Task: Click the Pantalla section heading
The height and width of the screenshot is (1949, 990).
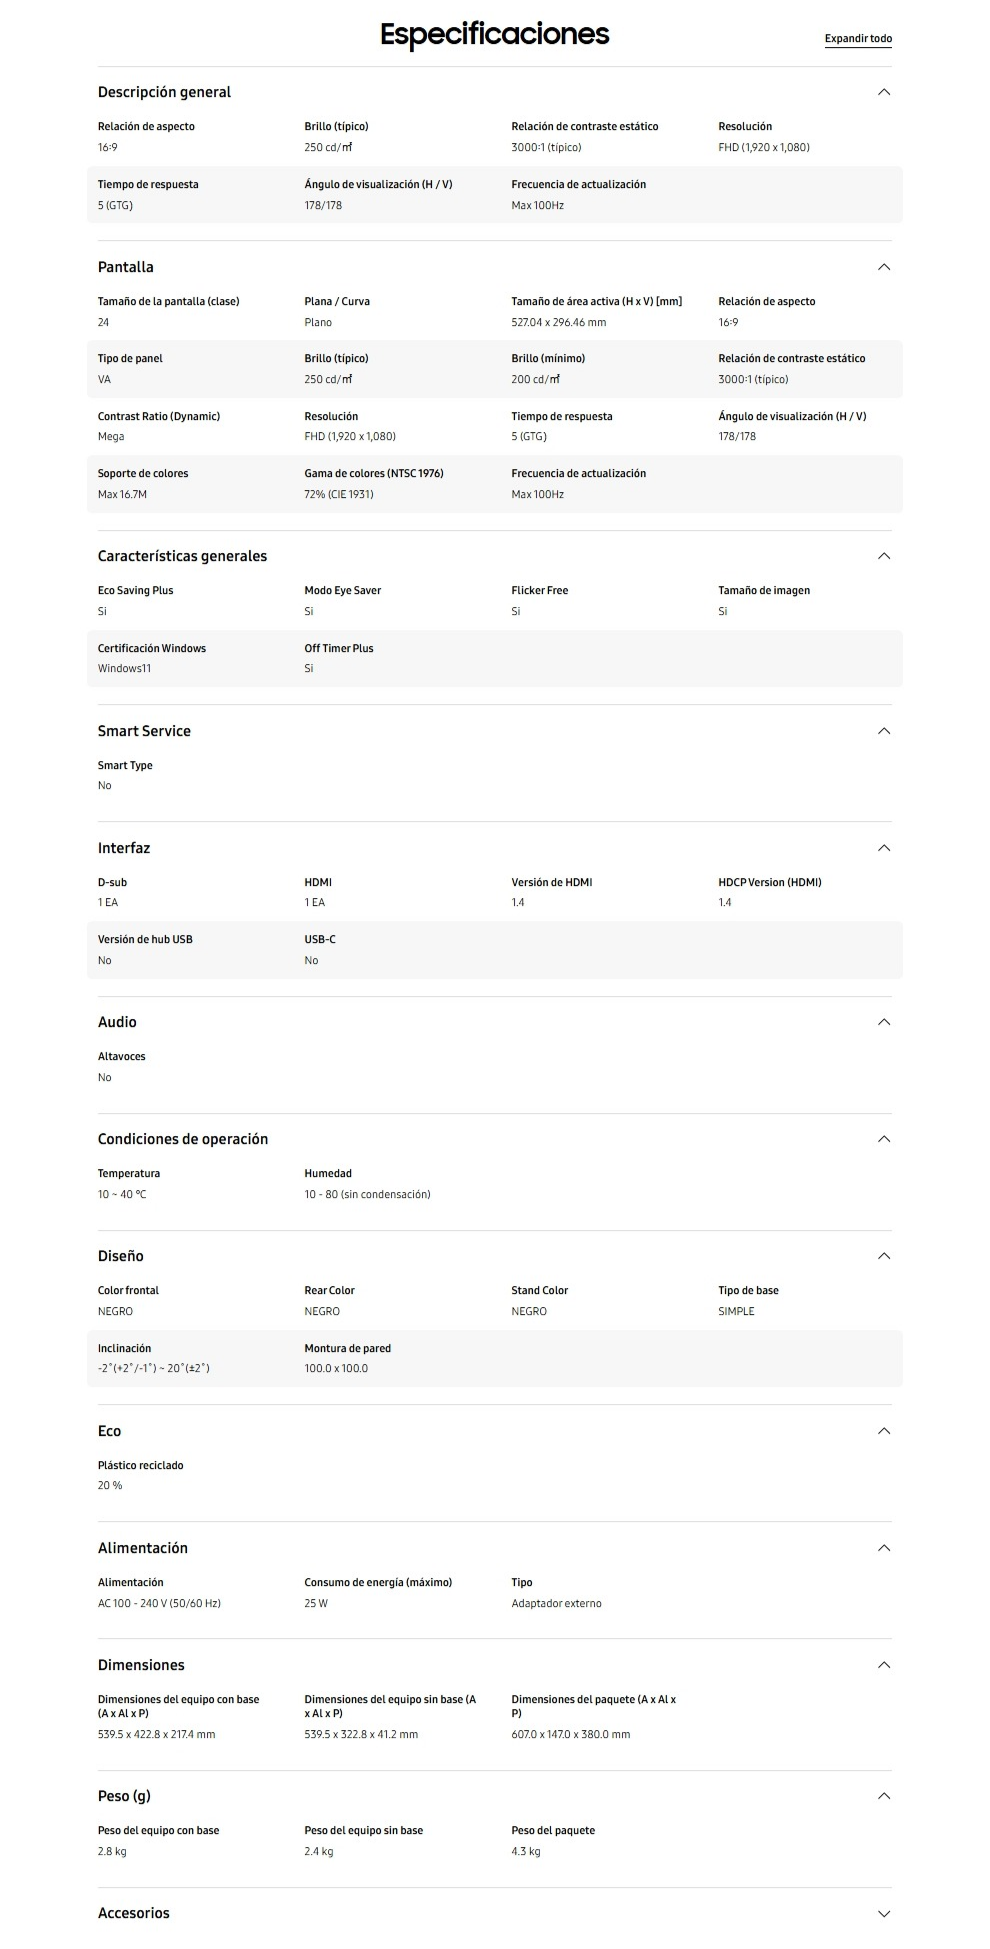Action: click(126, 267)
